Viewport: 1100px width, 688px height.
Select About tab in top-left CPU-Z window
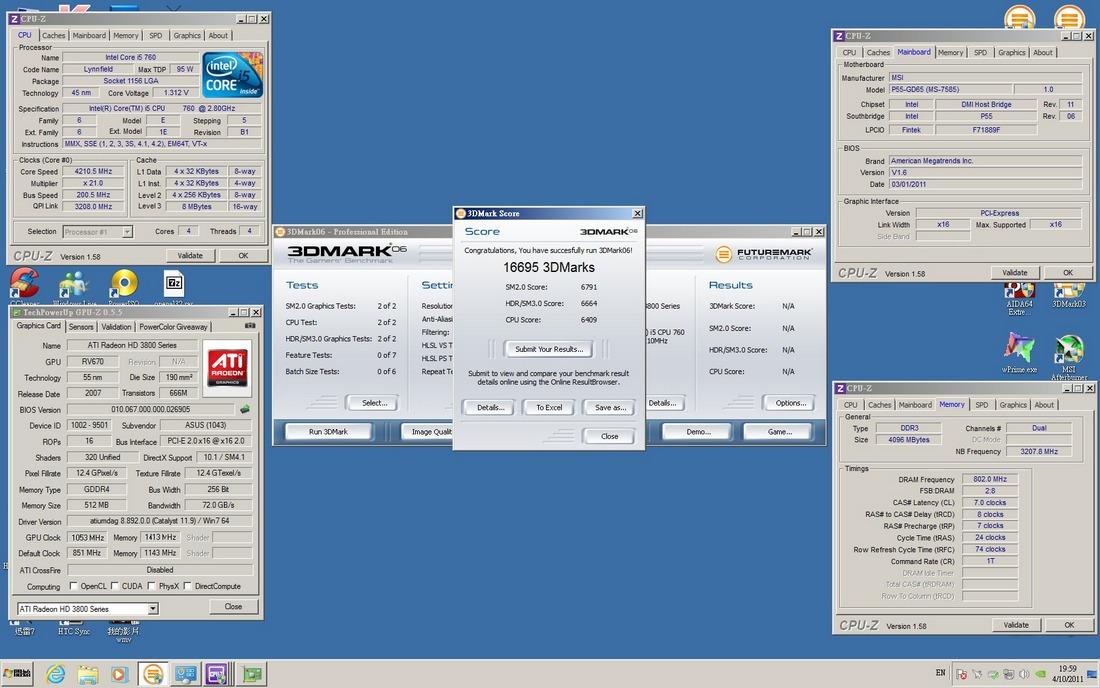point(218,35)
